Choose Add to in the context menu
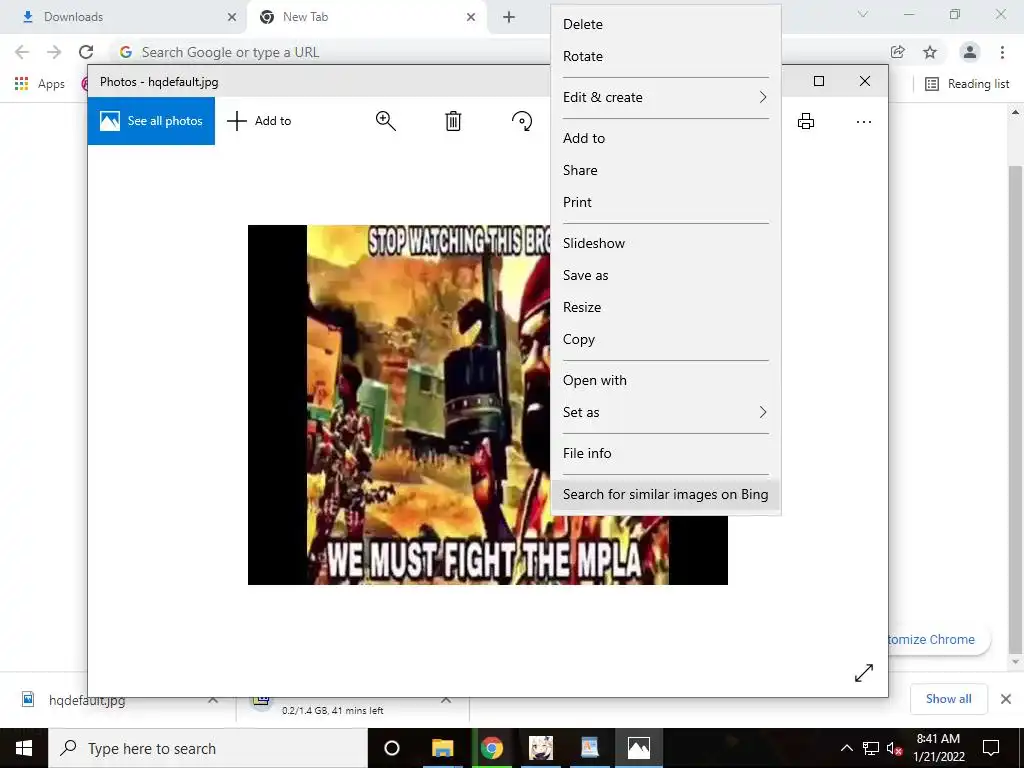The image size is (1024, 768). [x=665, y=138]
